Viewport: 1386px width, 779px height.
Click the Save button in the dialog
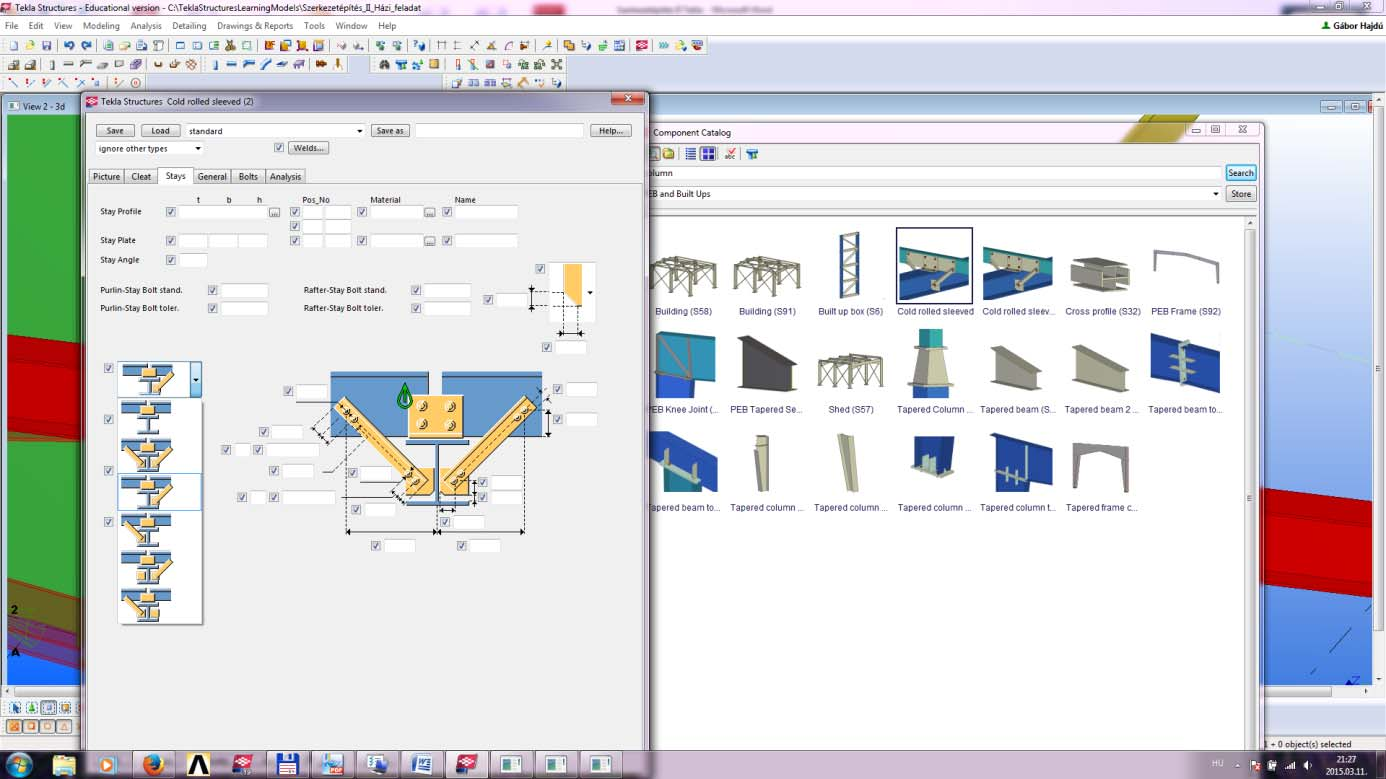(x=115, y=131)
